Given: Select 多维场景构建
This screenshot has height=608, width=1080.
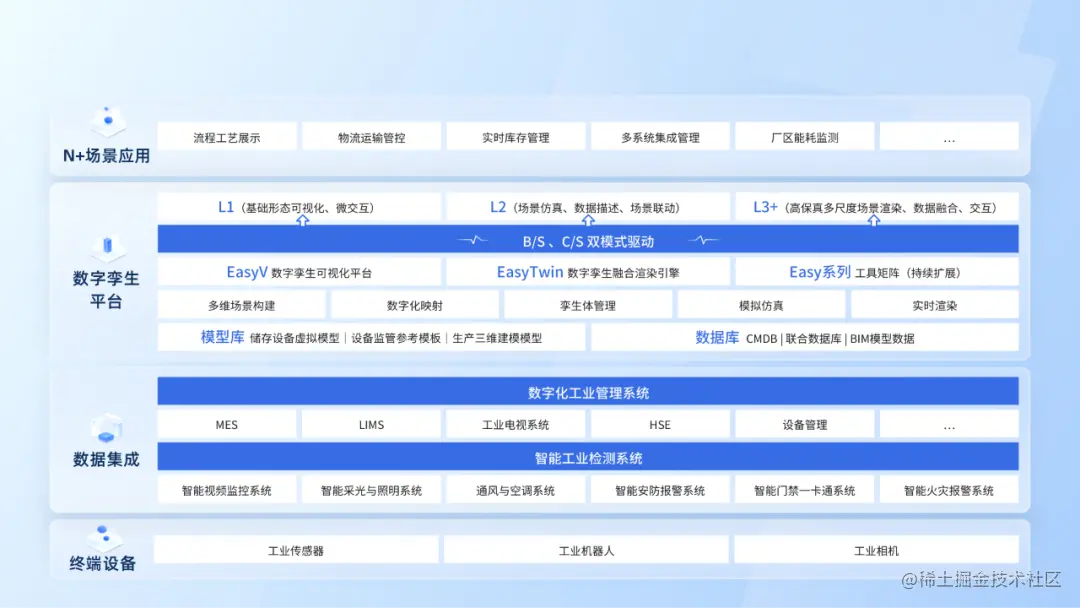Looking at the screenshot, I should (x=241, y=305).
